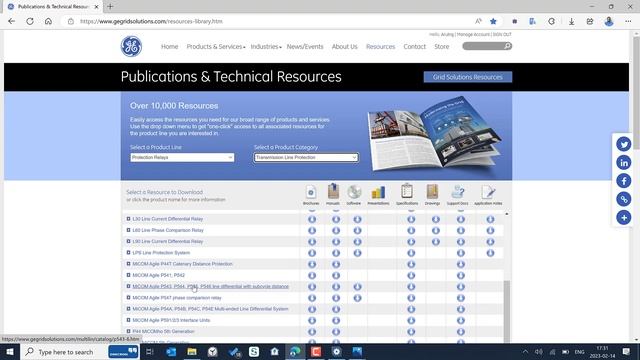Download support docs for MiCOM Agile P541, P542
The image size is (640, 360).
(461, 276)
